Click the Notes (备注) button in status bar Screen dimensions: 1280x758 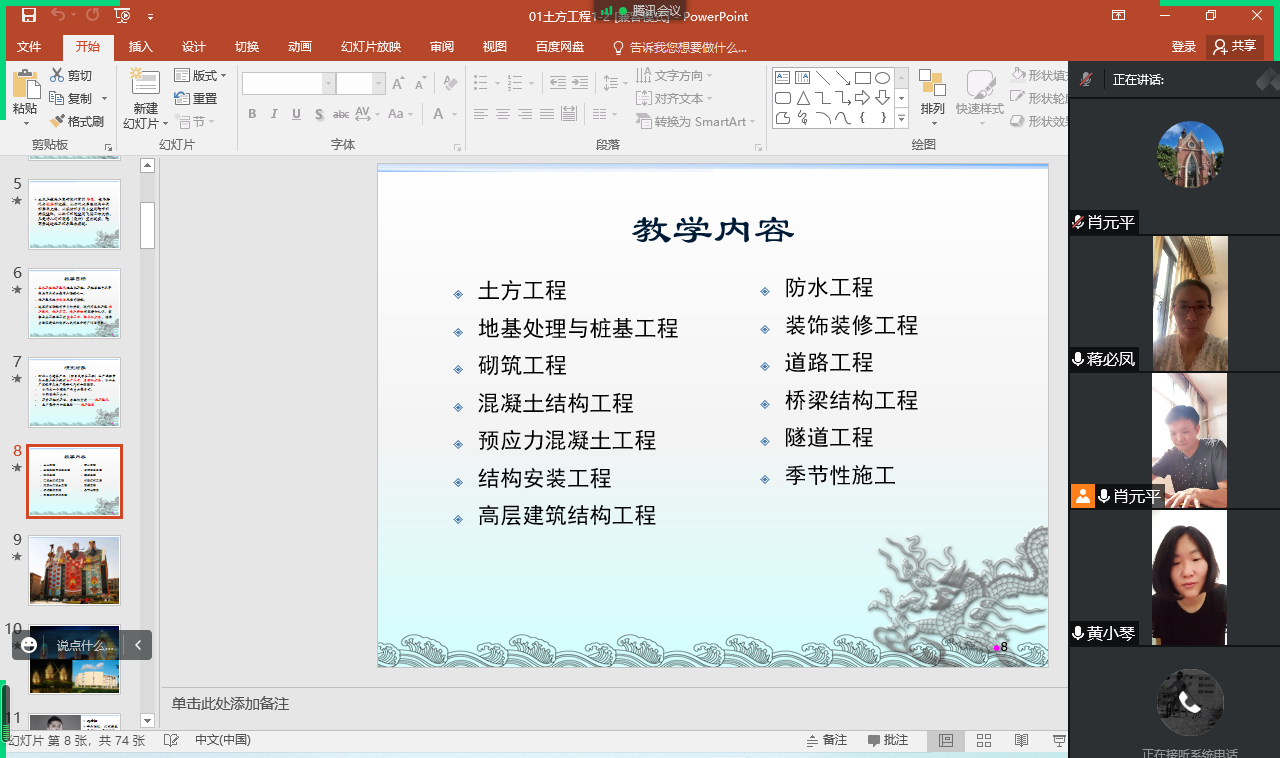827,741
